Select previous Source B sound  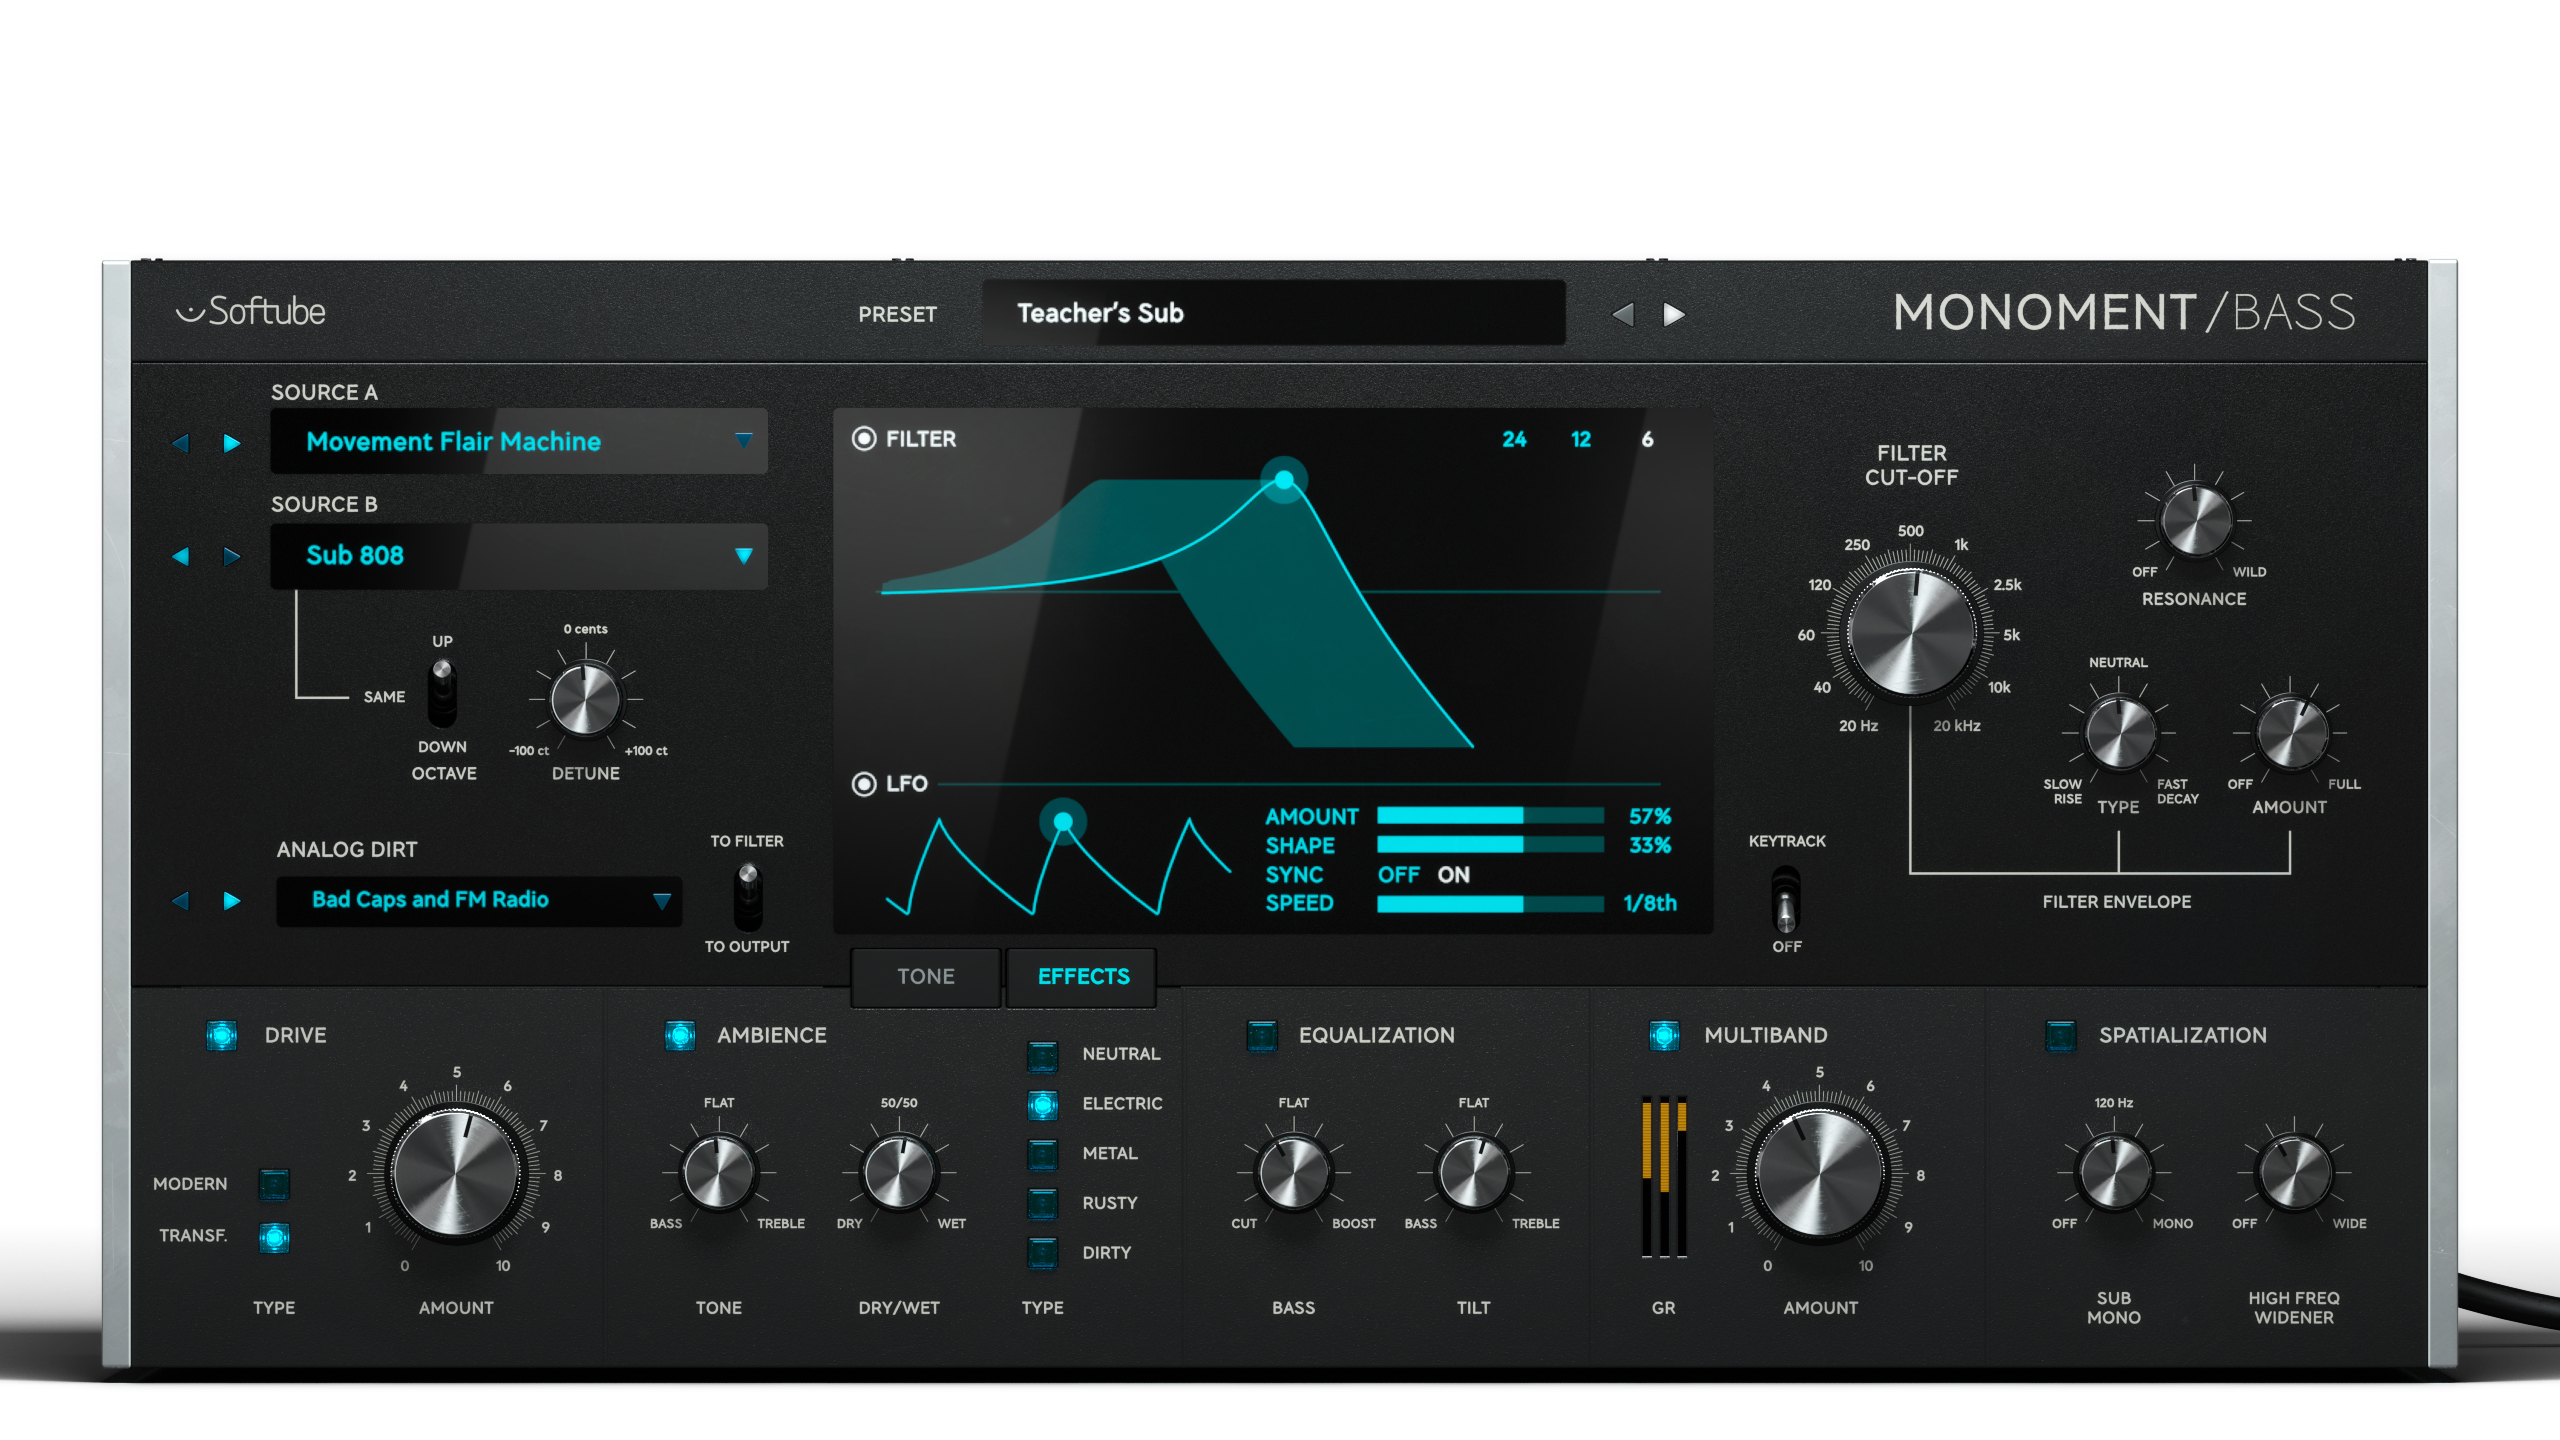click(x=180, y=555)
